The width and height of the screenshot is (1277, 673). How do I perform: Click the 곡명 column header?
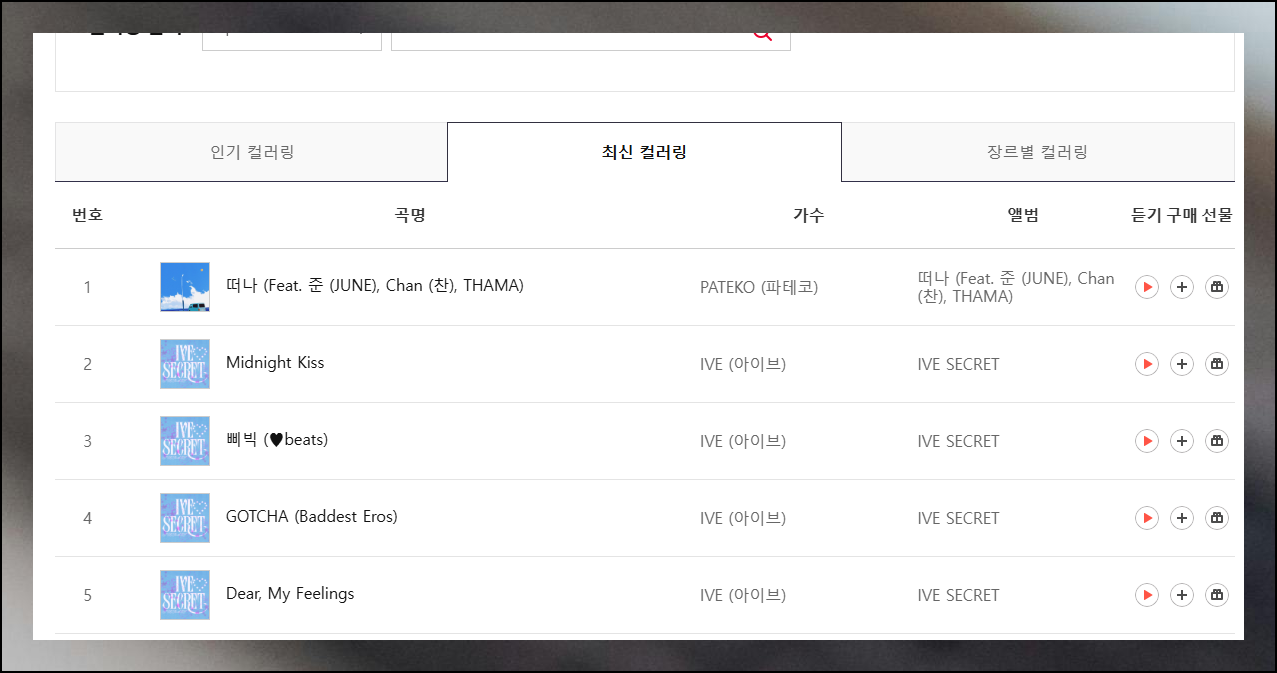pyautogui.click(x=410, y=215)
